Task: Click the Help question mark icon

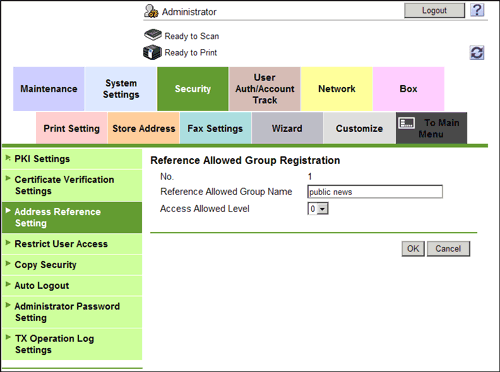Action: point(477,10)
